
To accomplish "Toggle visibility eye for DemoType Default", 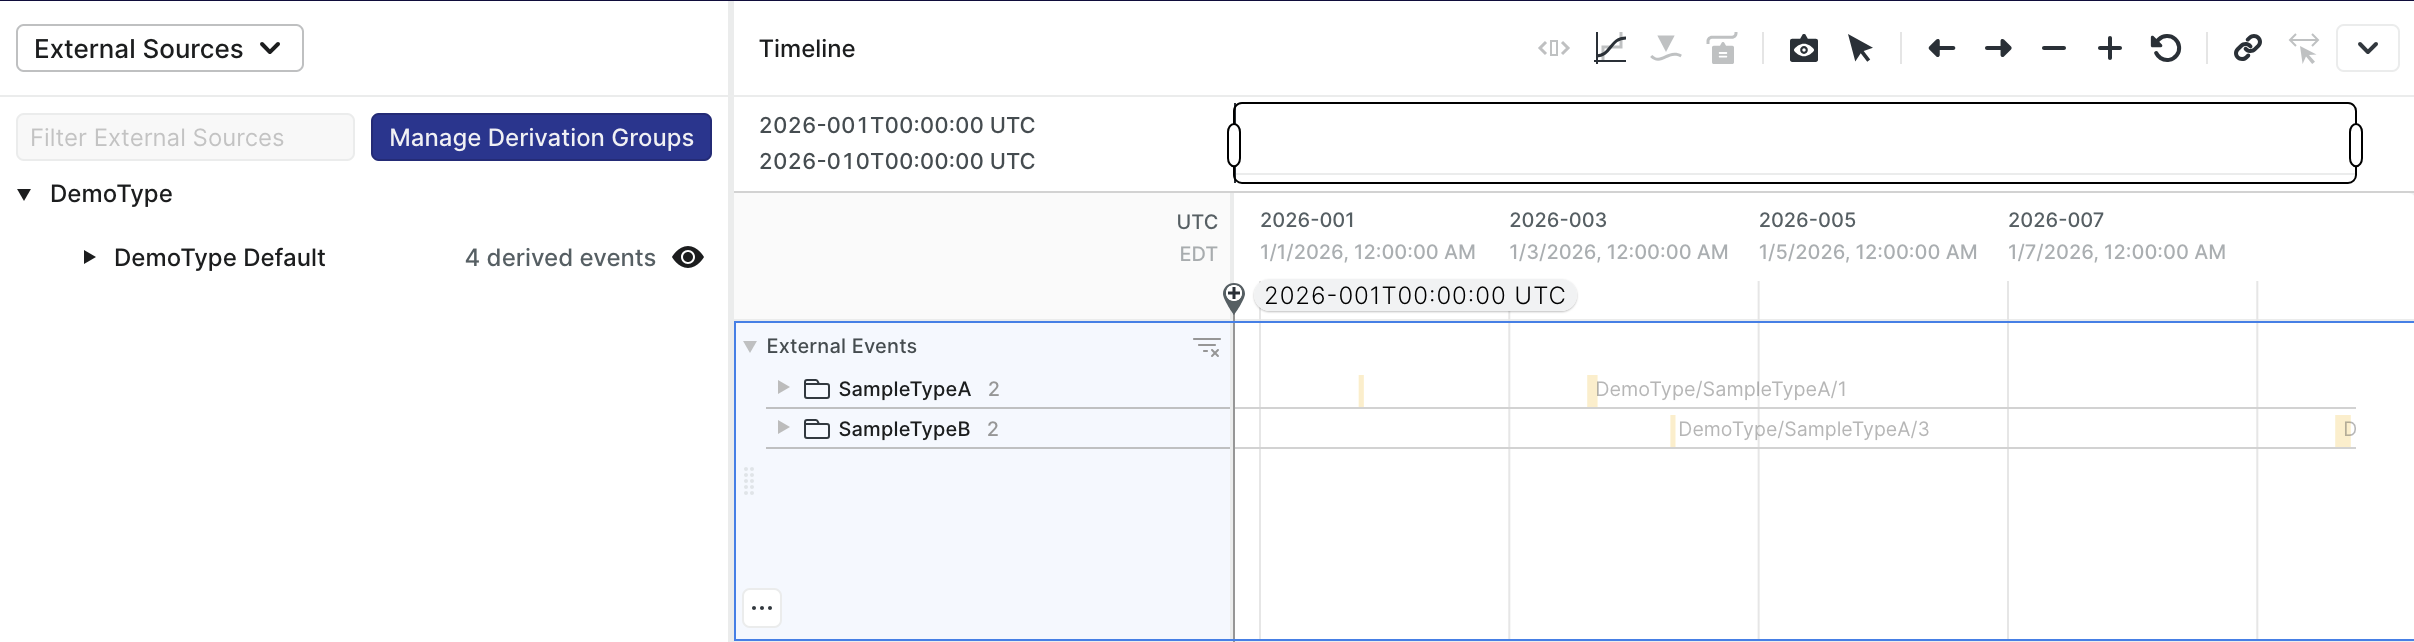I will (688, 258).
